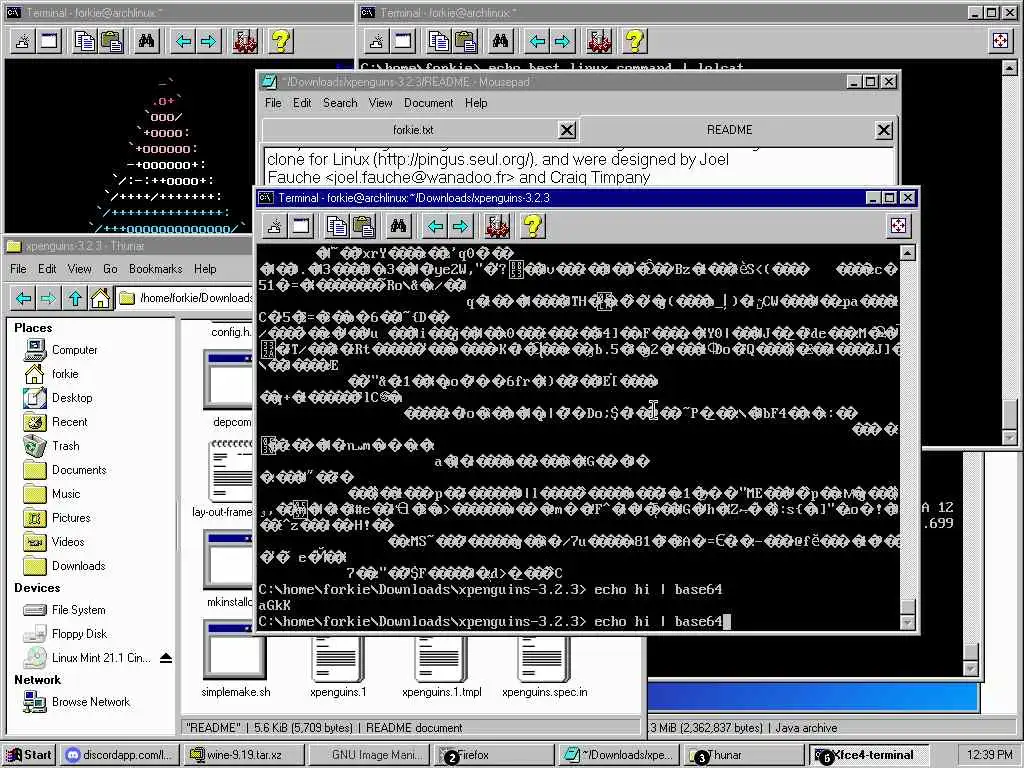
Task: Open the File menu in Mousepad
Action: point(273,103)
